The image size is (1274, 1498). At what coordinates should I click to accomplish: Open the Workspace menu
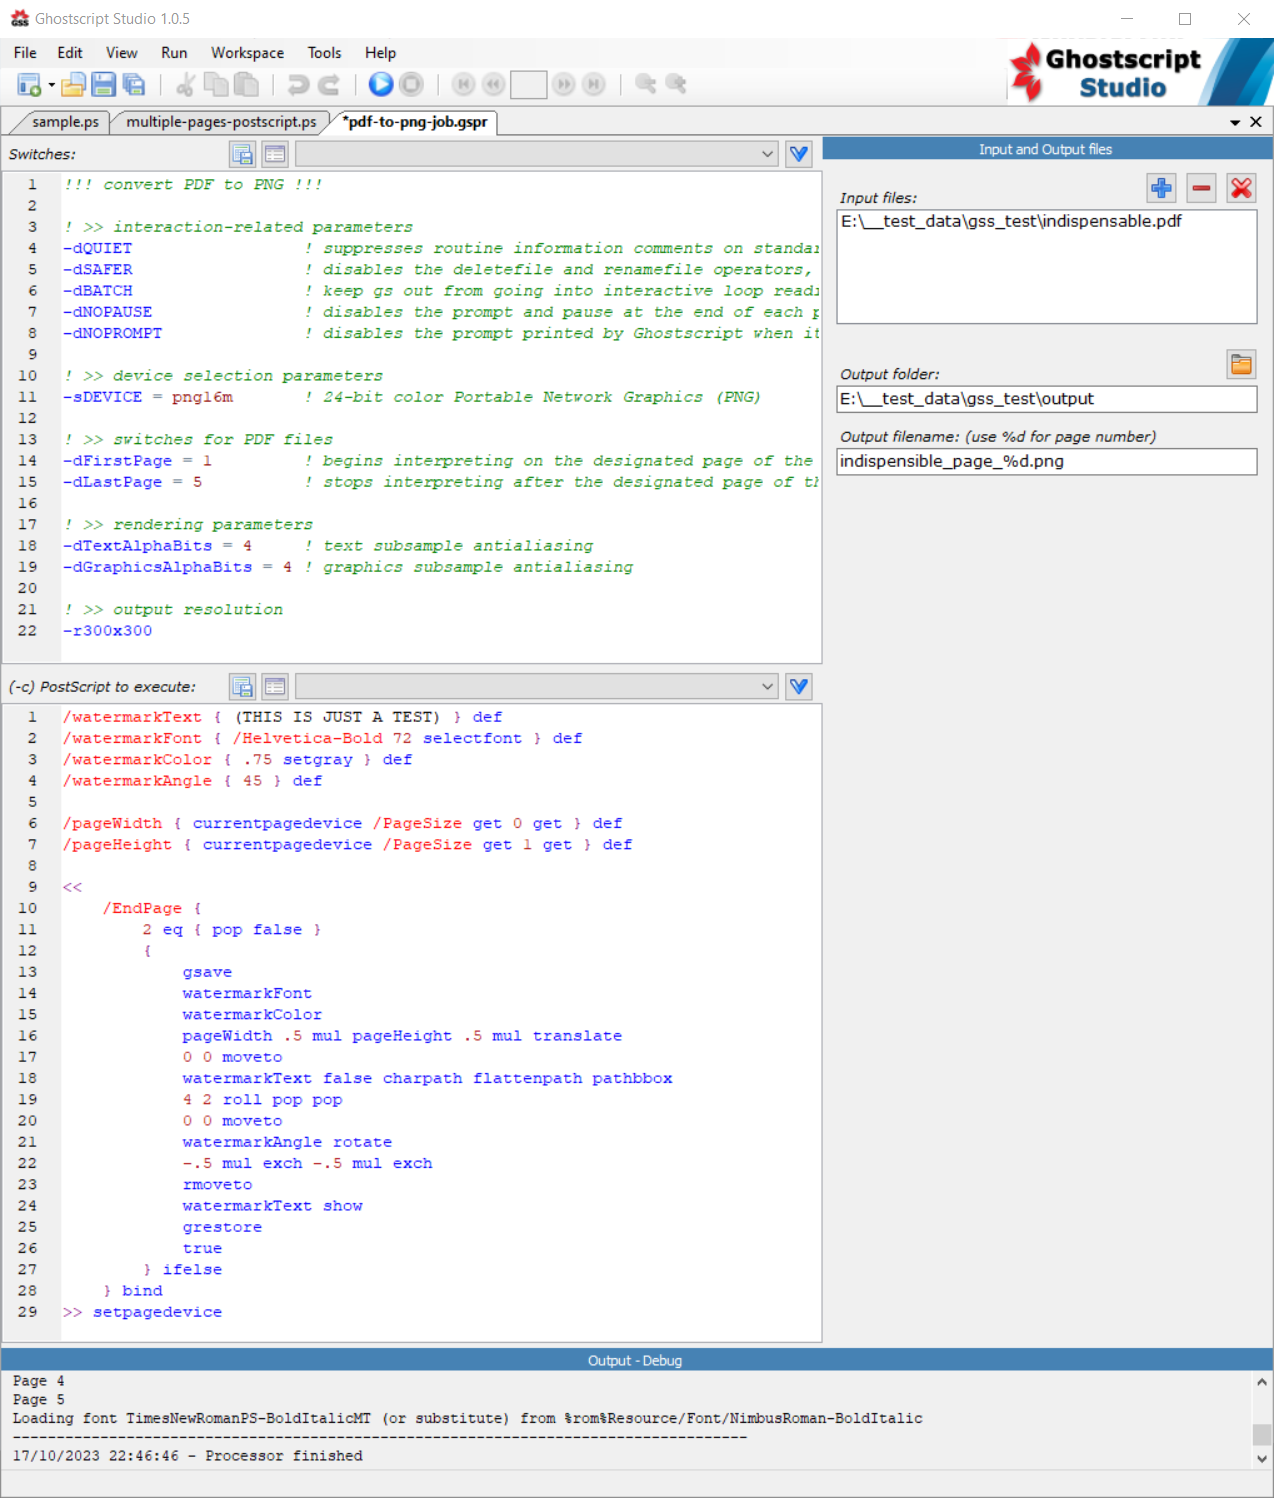click(247, 53)
